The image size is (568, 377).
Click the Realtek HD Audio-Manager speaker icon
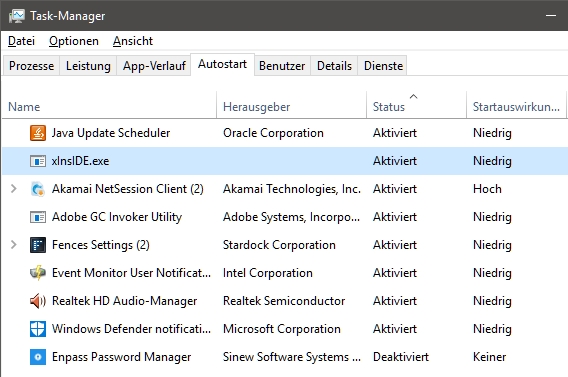[38, 301]
